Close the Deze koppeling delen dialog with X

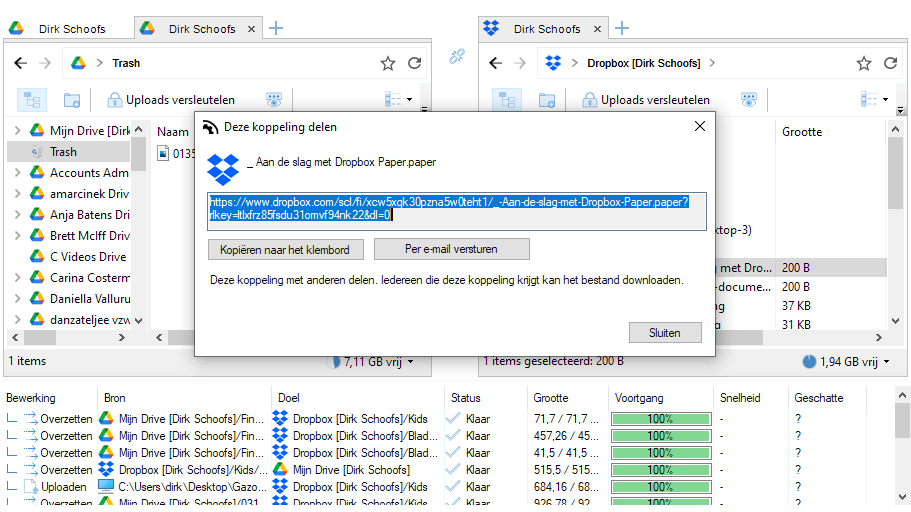[700, 126]
